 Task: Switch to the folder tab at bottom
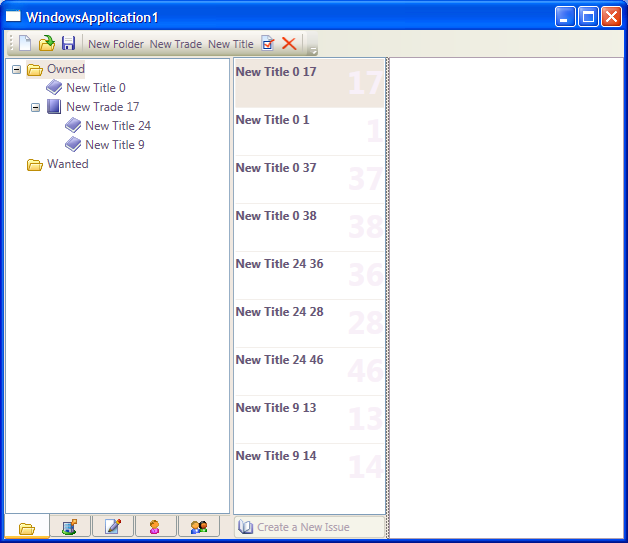point(27,527)
